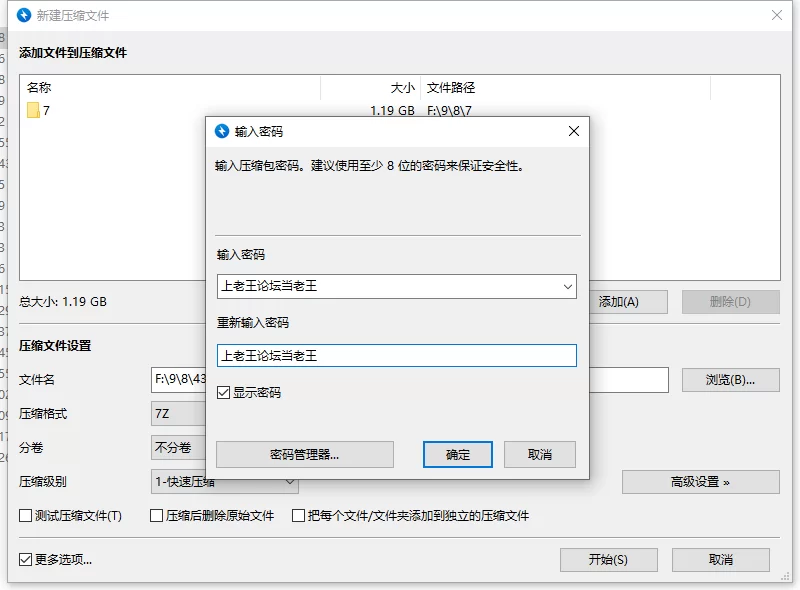Image resolution: width=800 pixels, height=590 pixels.
Task: Close the 新建压缩文件 window
Action: tap(777, 15)
